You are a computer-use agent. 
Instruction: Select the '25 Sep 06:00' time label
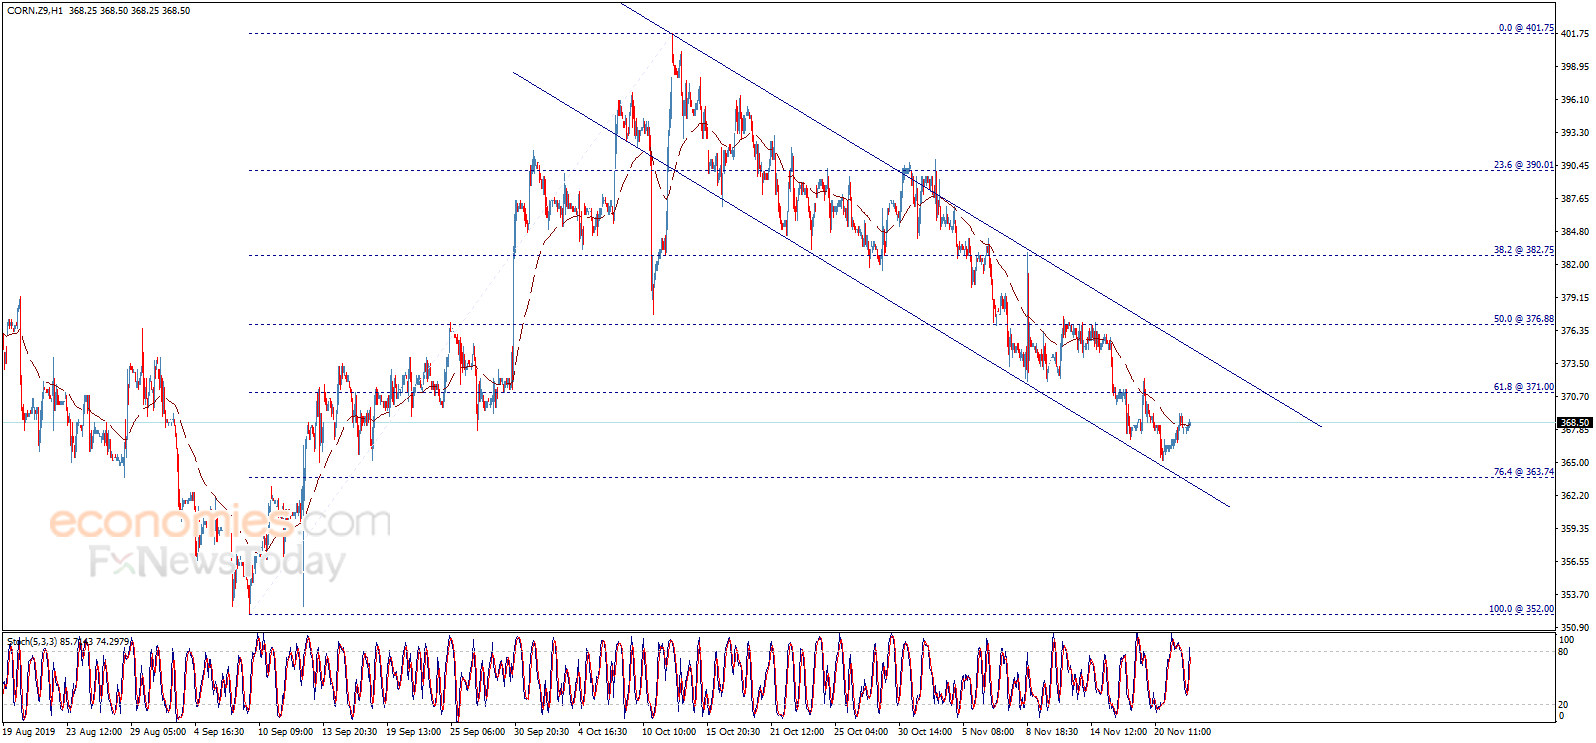(x=477, y=732)
